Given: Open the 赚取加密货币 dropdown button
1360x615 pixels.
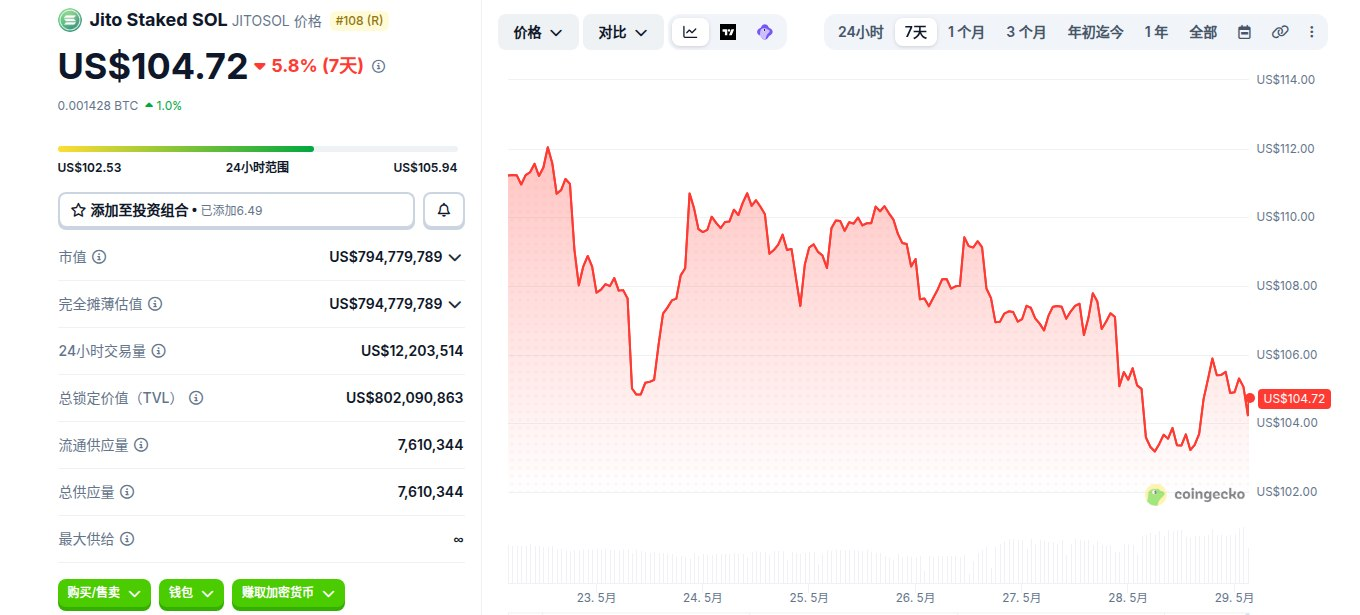Looking at the screenshot, I should (288, 593).
